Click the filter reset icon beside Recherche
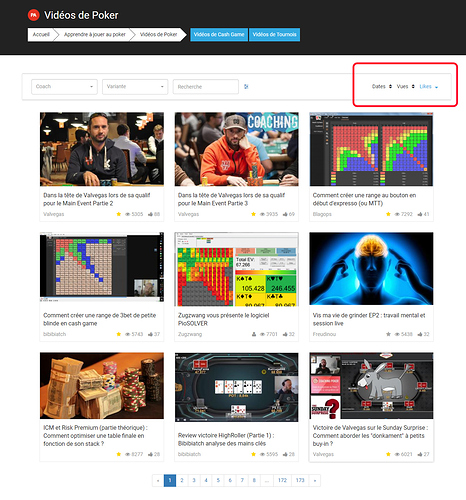The width and height of the screenshot is (466, 500). click(246, 87)
